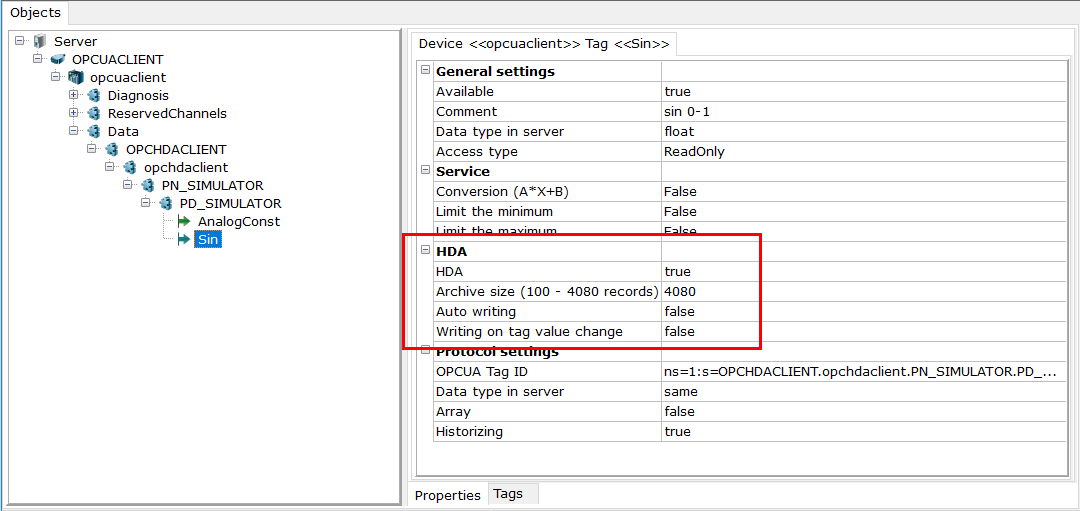
Task: Collapse the OPCUACLIENT tree node
Action: (37, 59)
